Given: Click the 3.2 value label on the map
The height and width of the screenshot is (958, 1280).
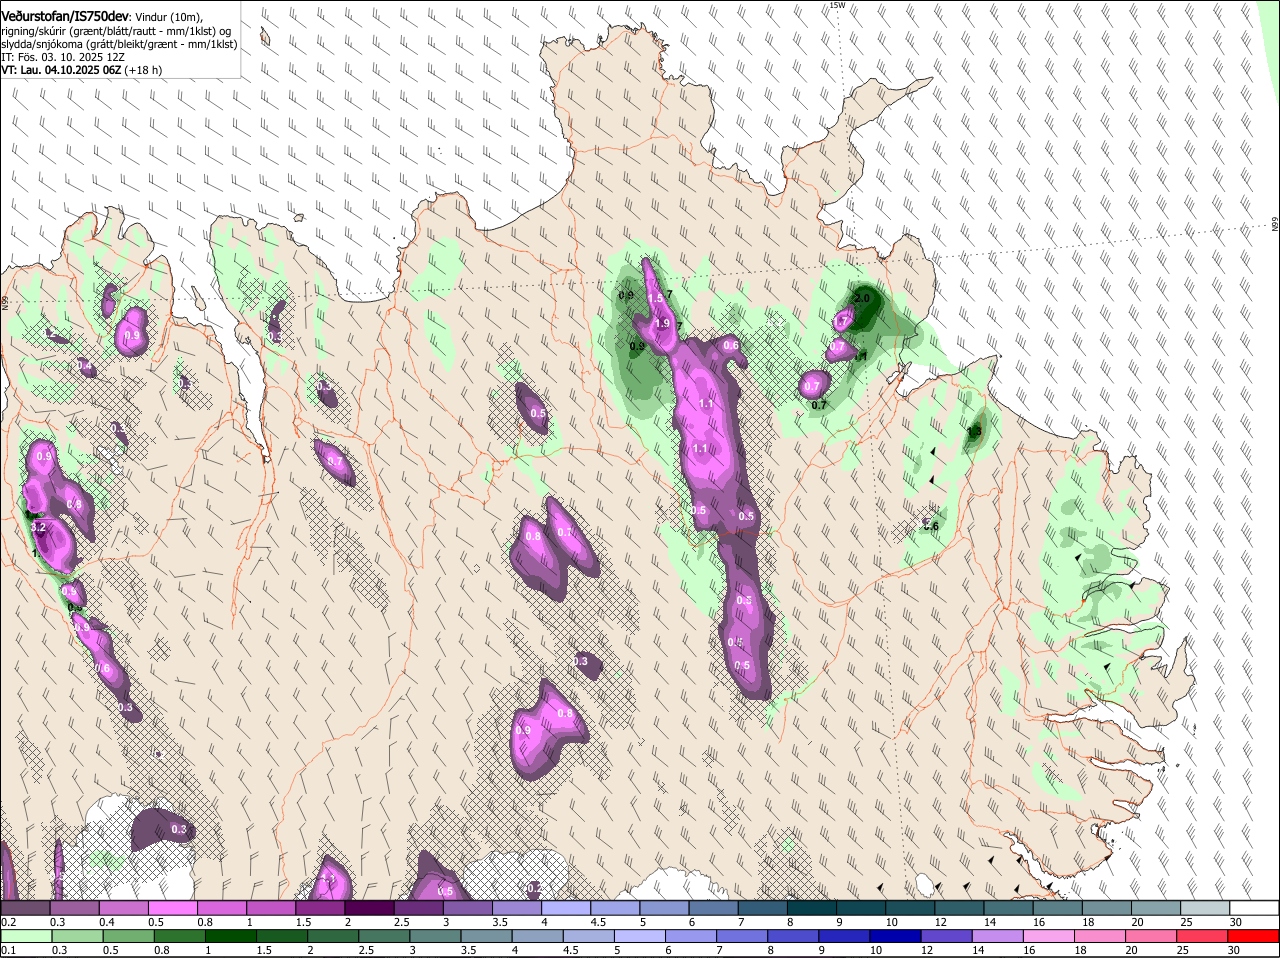Looking at the screenshot, I should [x=39, y=526].
